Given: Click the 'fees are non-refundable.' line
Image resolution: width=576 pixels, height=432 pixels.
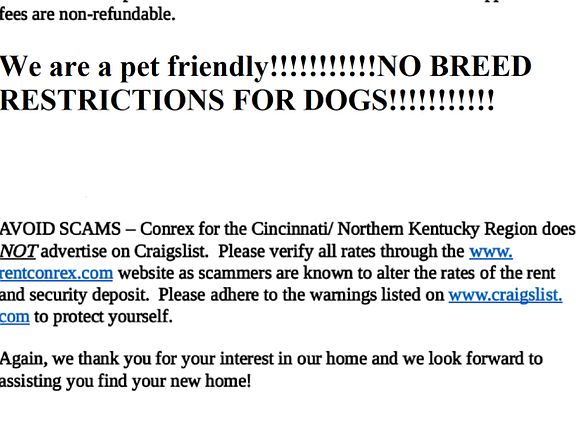Looking at the screenshot, I should pos(87,15).
